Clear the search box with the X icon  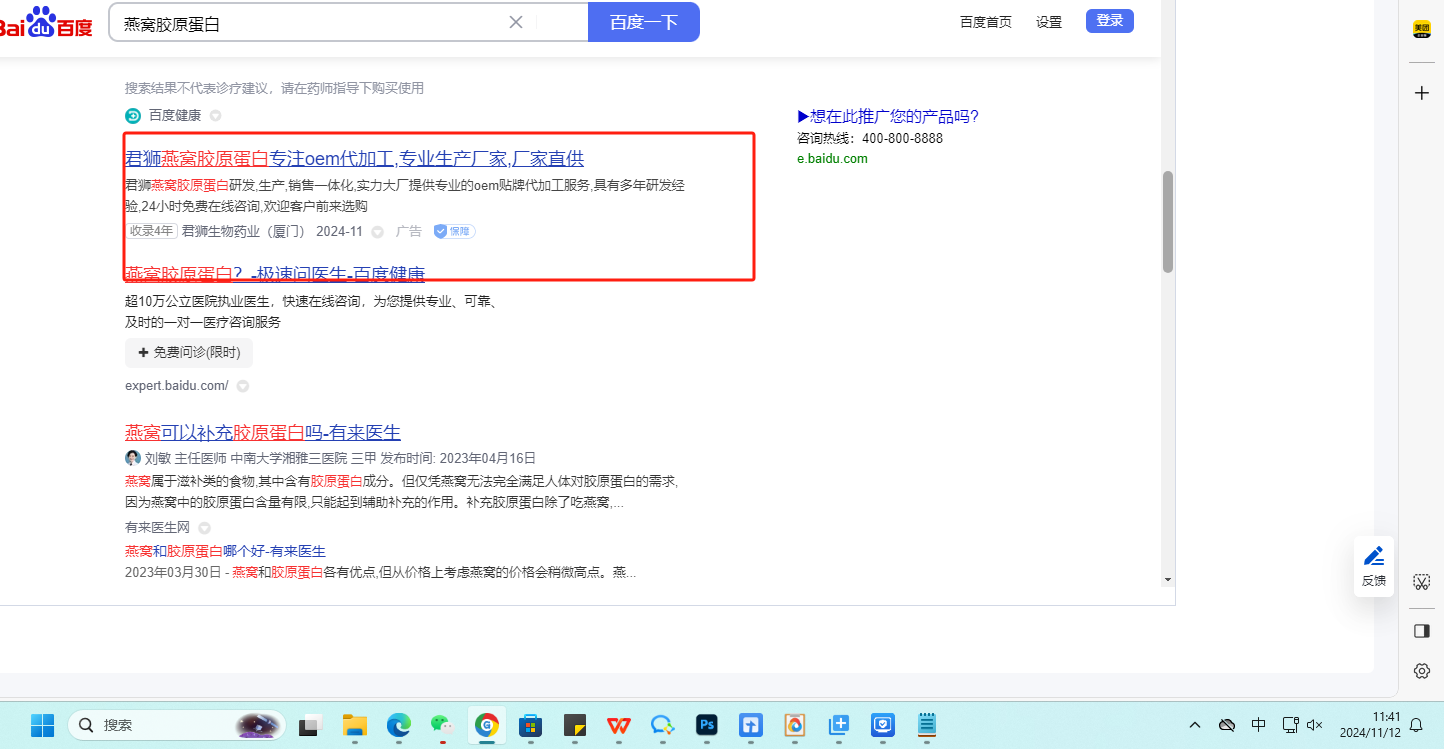pos(516,22)
